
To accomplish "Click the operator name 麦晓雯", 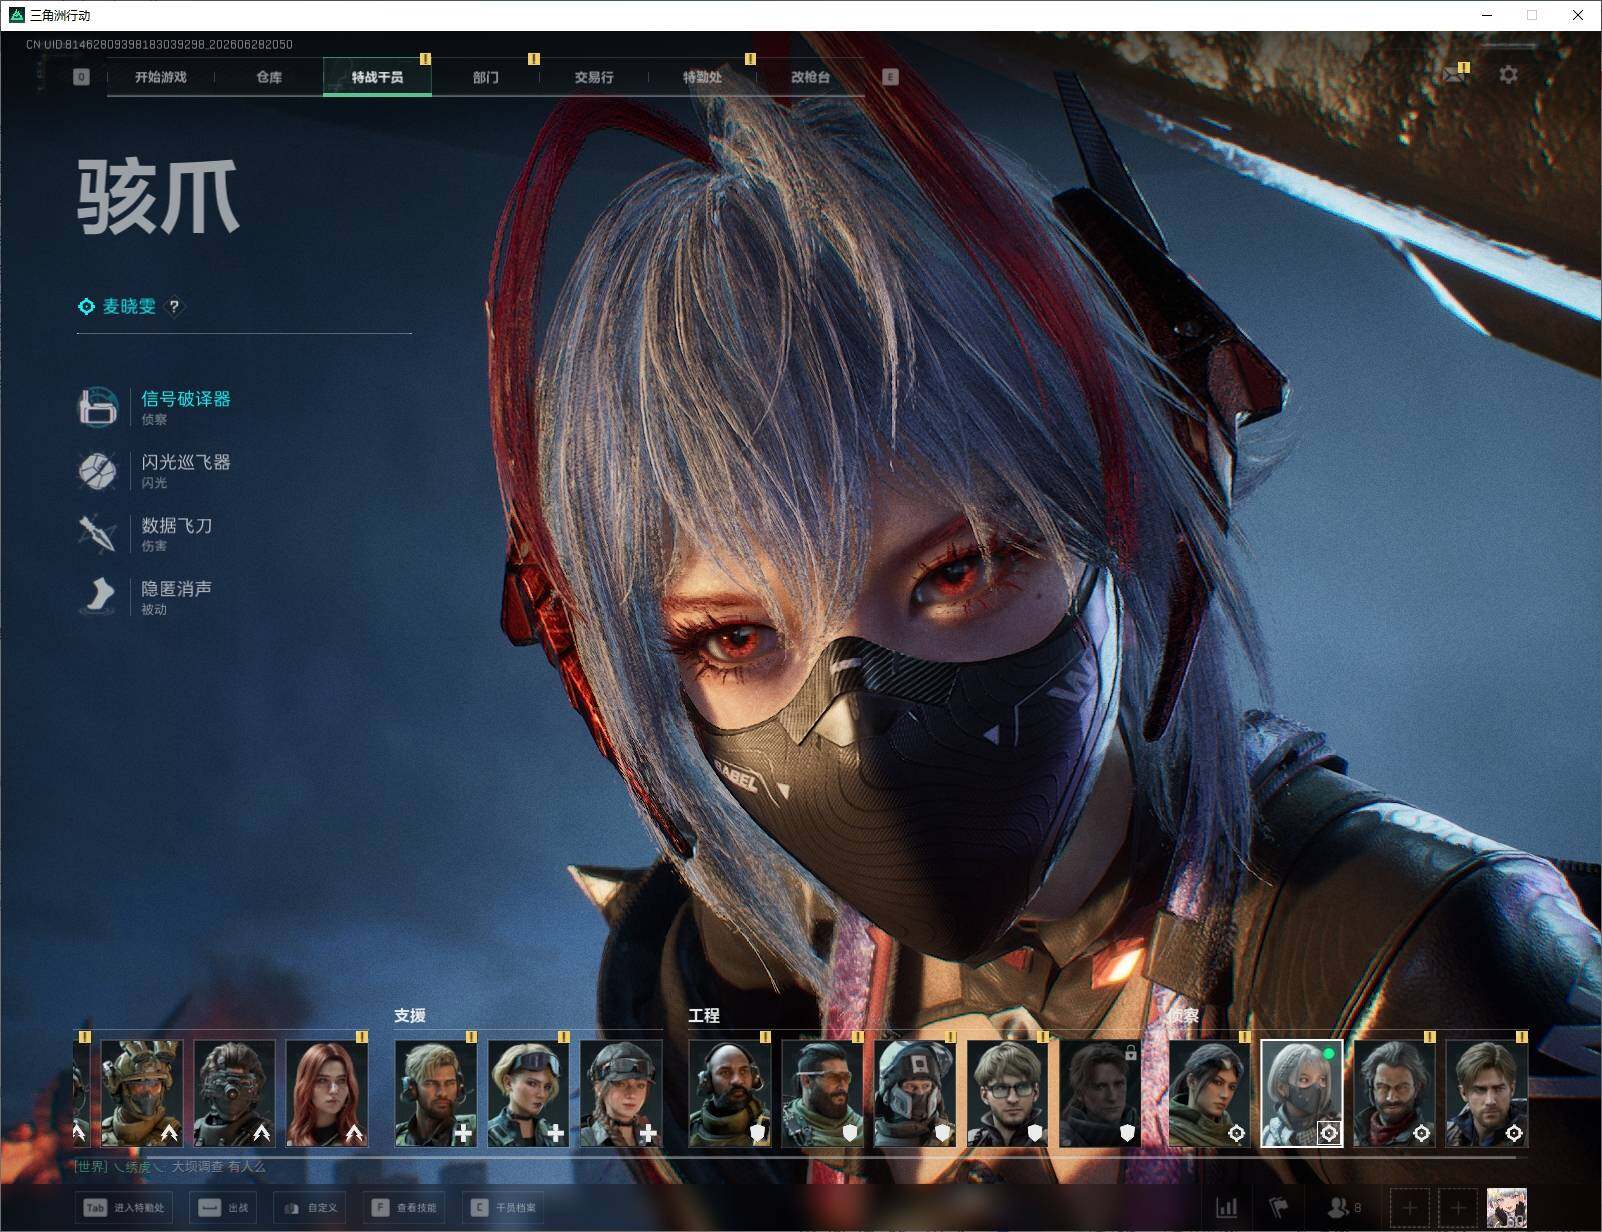I will [129, 307].
